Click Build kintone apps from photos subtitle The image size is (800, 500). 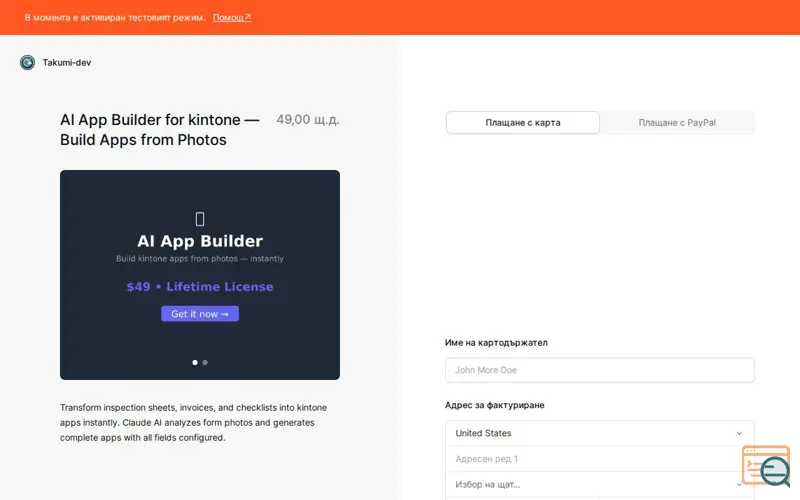[200, 259]
